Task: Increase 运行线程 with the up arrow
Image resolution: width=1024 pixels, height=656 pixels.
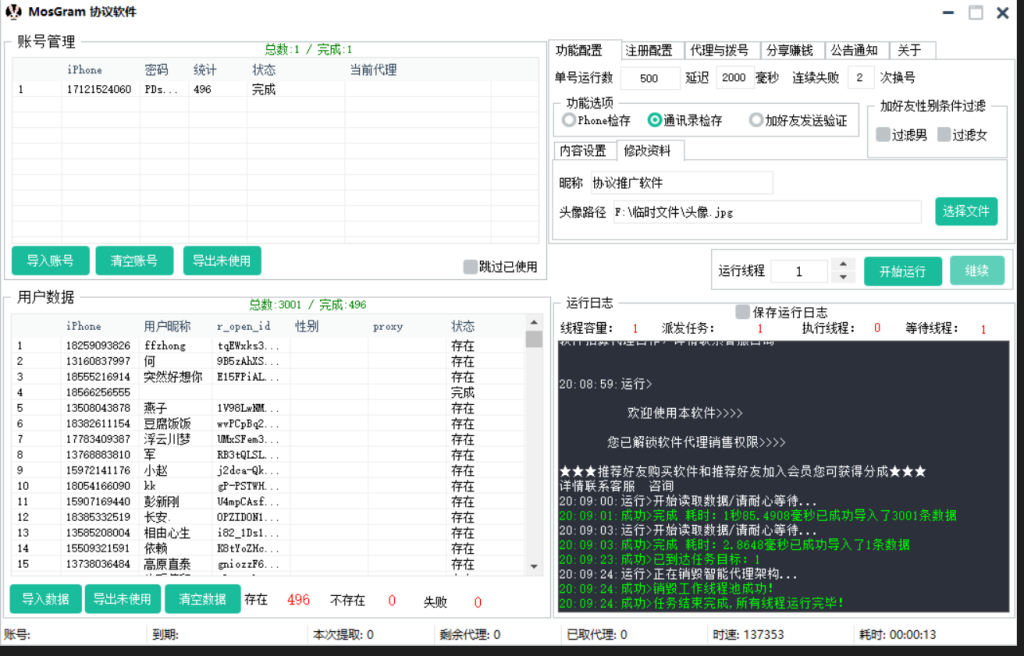Action: coord(843,265)
